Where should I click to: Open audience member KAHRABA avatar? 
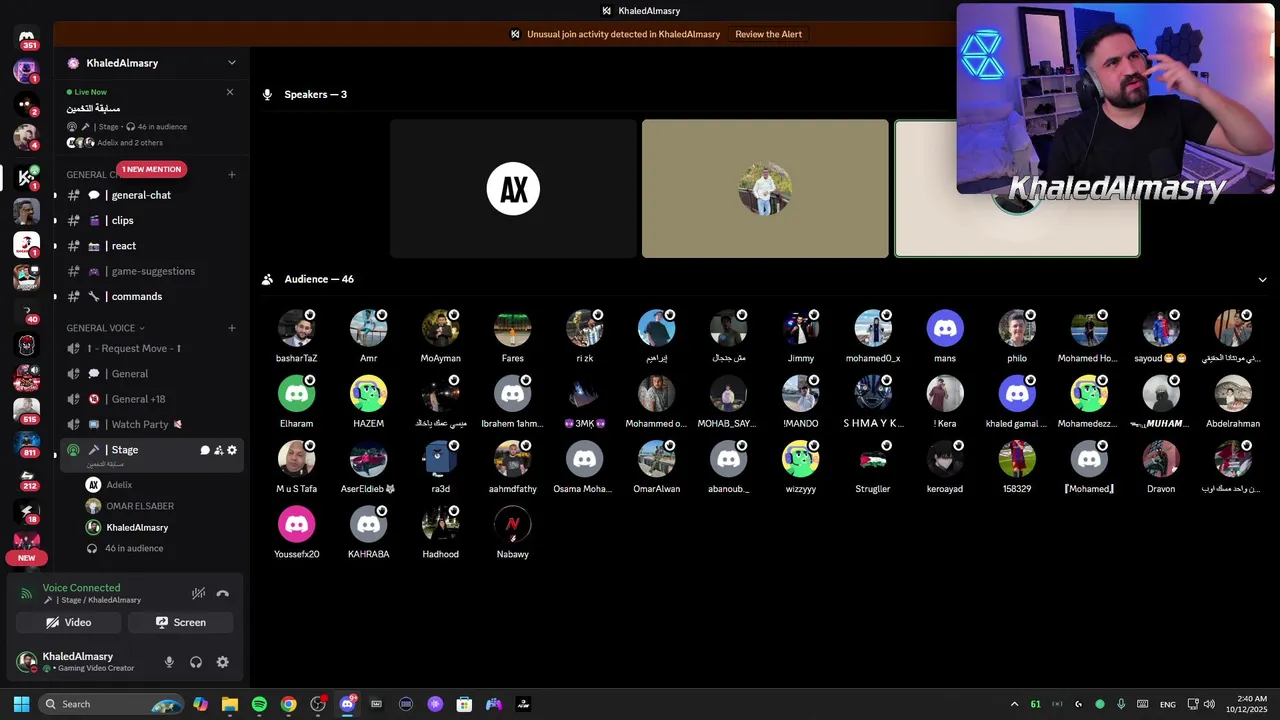tap(368, 524)
